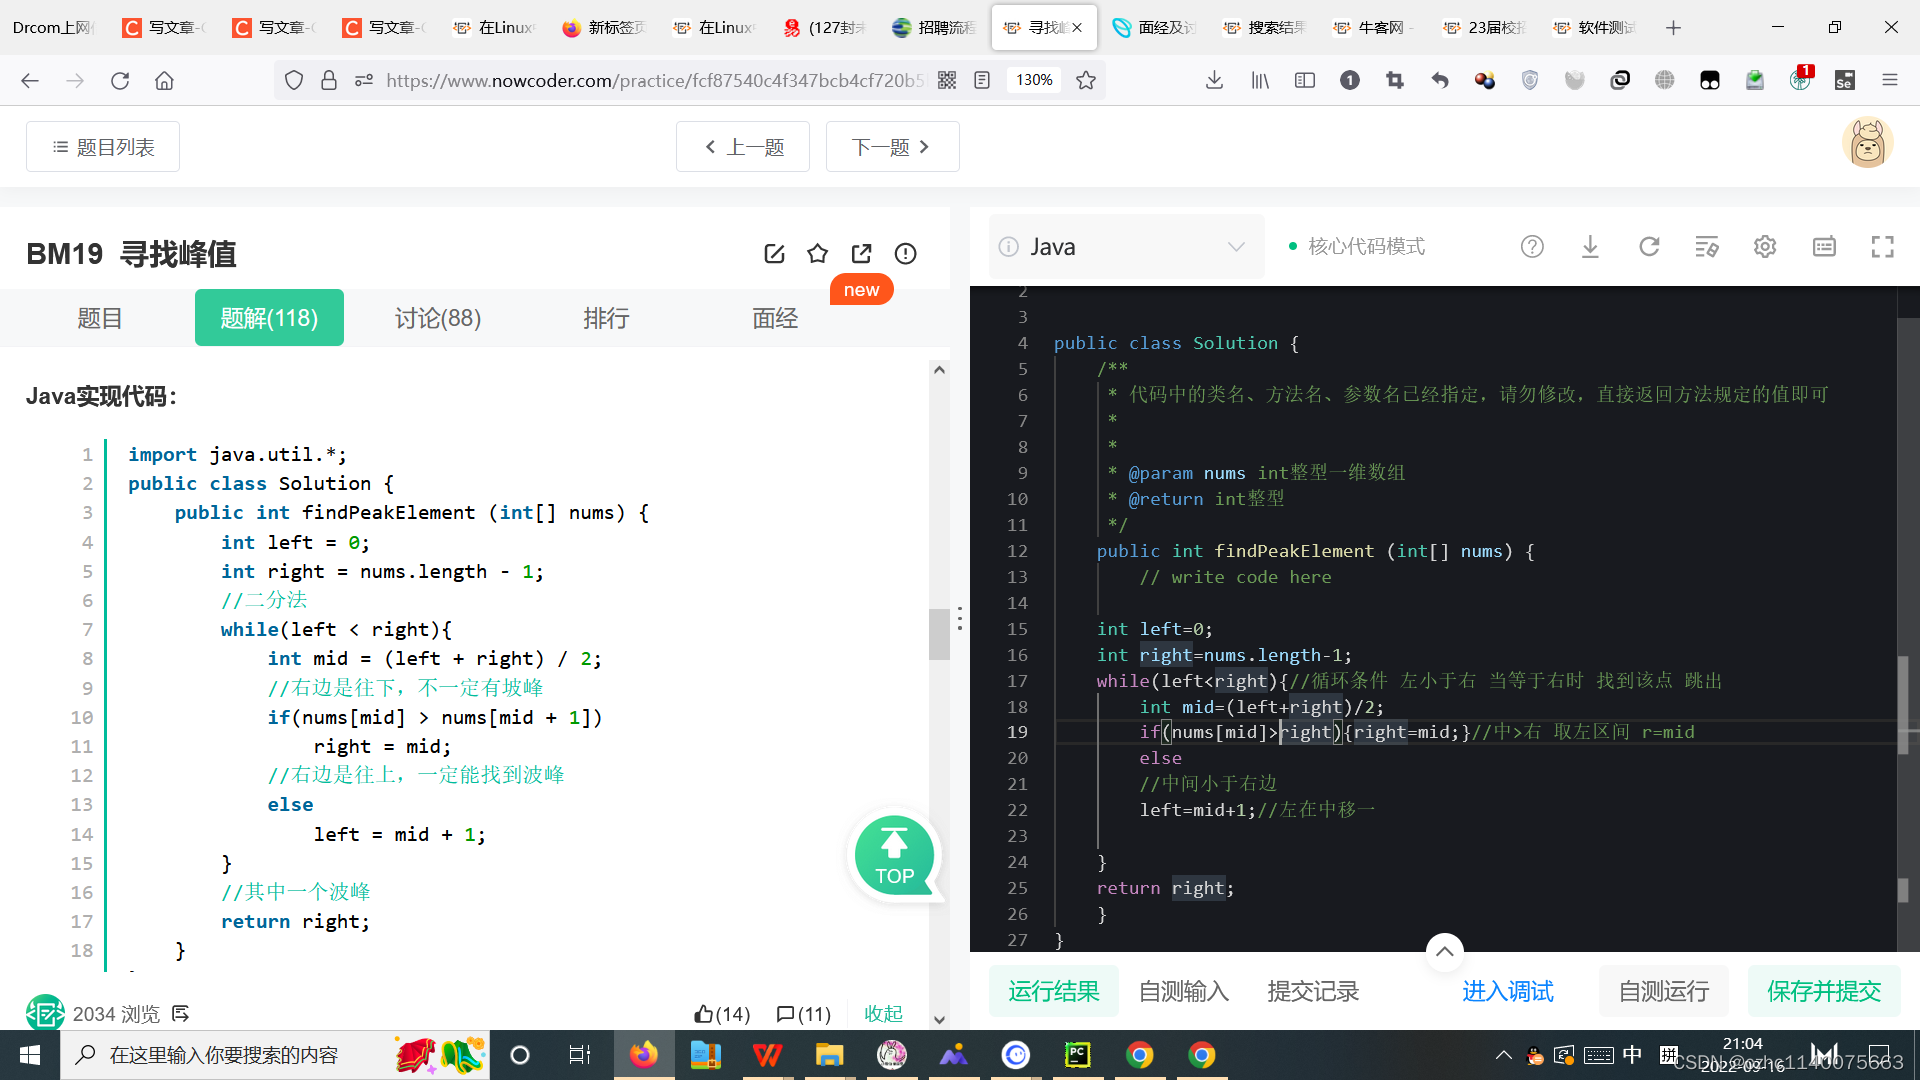
Task: Bookmark this page with Firefox star icon
Action: 1086,80
